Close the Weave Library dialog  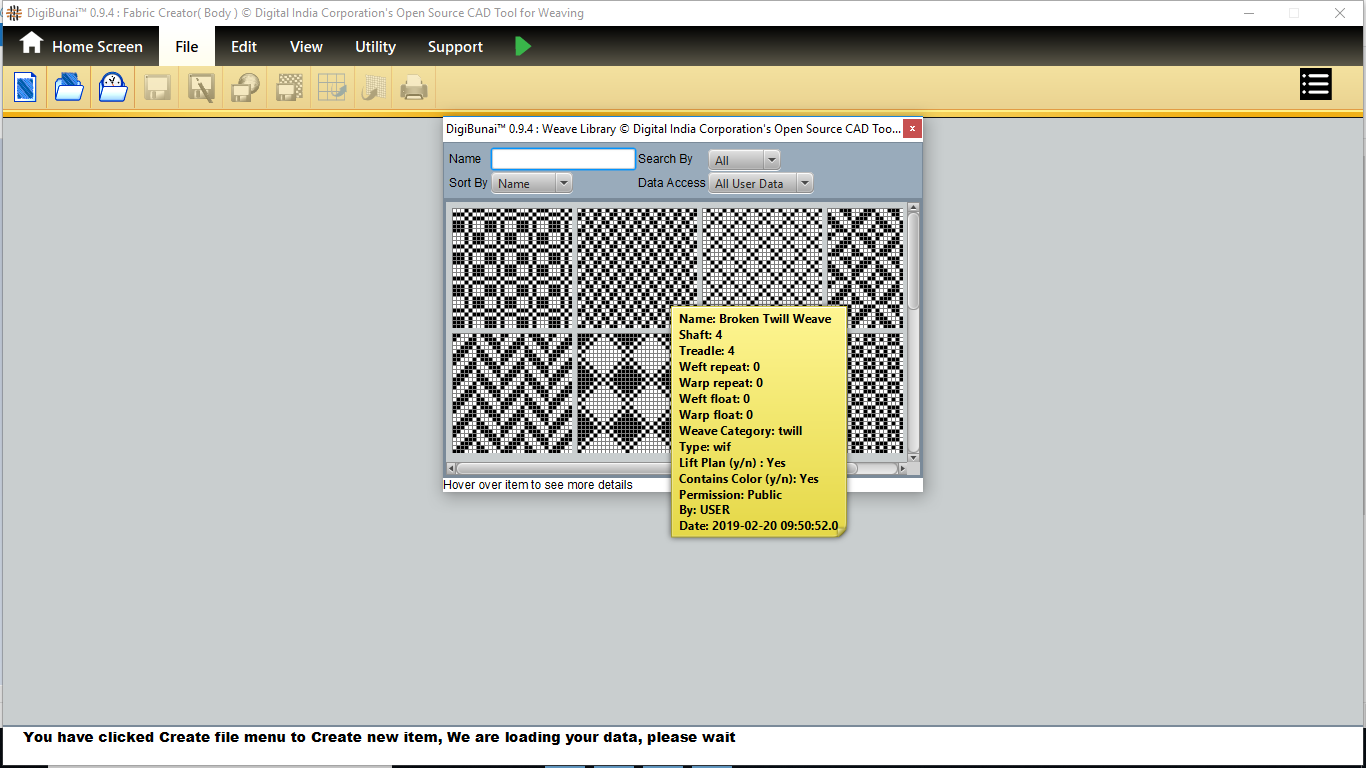point(912,128)
